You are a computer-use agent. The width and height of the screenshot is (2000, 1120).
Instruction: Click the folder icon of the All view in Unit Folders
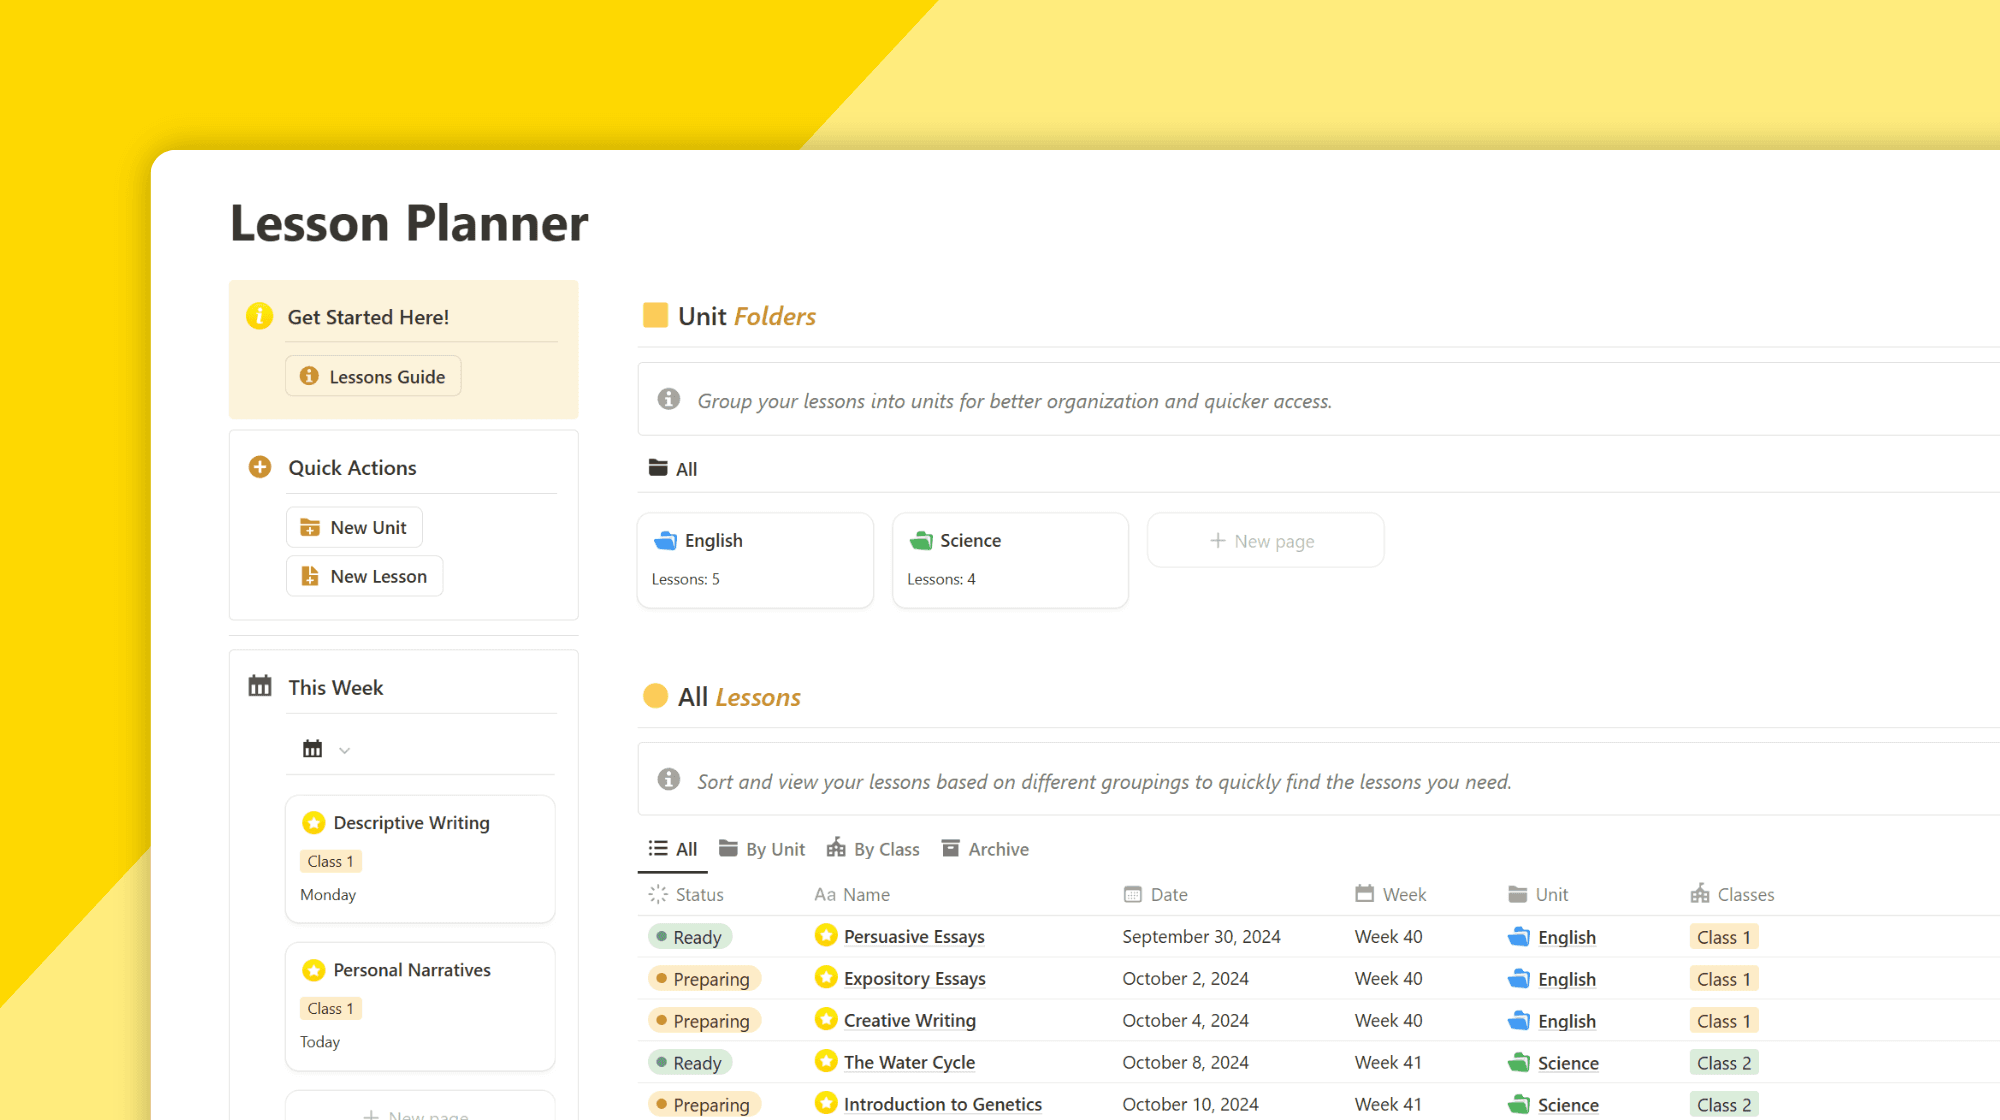(x=658, y=468)
